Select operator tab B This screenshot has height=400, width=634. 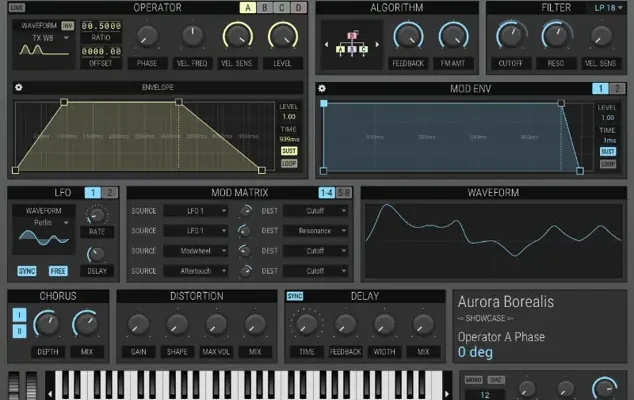[263, 8]
